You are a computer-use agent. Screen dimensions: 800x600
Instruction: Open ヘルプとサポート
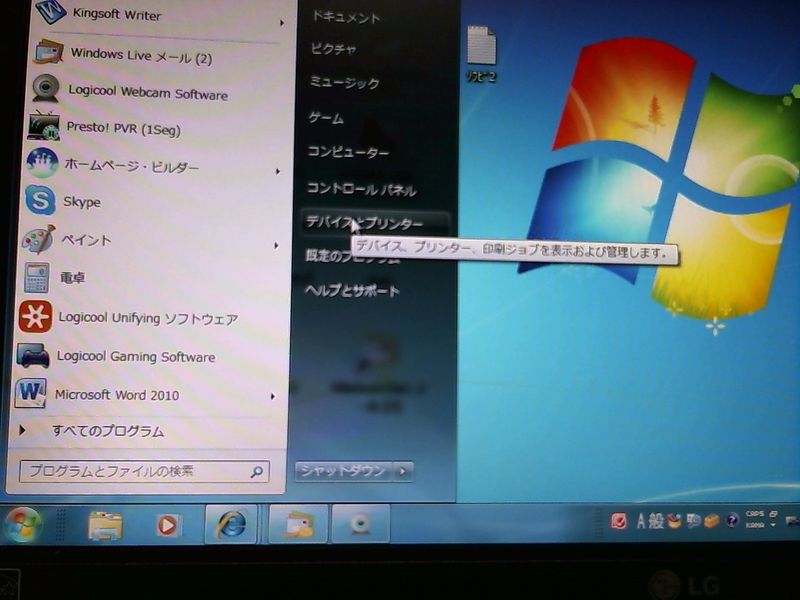353,291
